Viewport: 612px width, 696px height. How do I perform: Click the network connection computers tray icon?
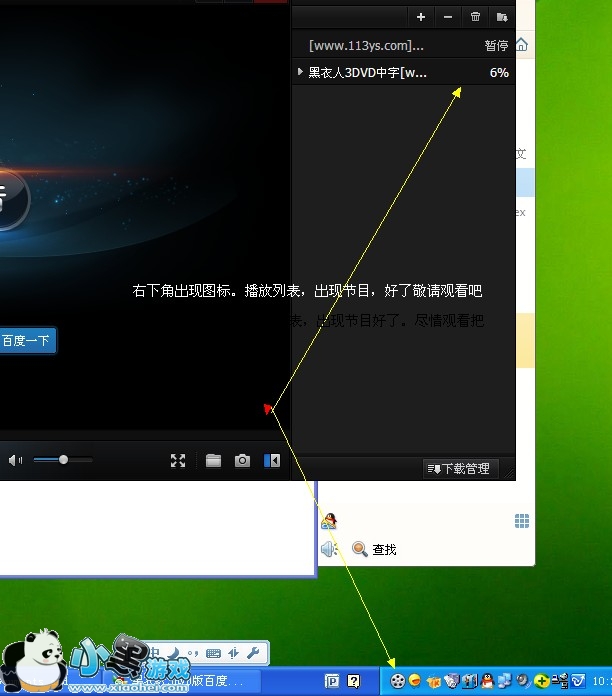coord(560,680)
